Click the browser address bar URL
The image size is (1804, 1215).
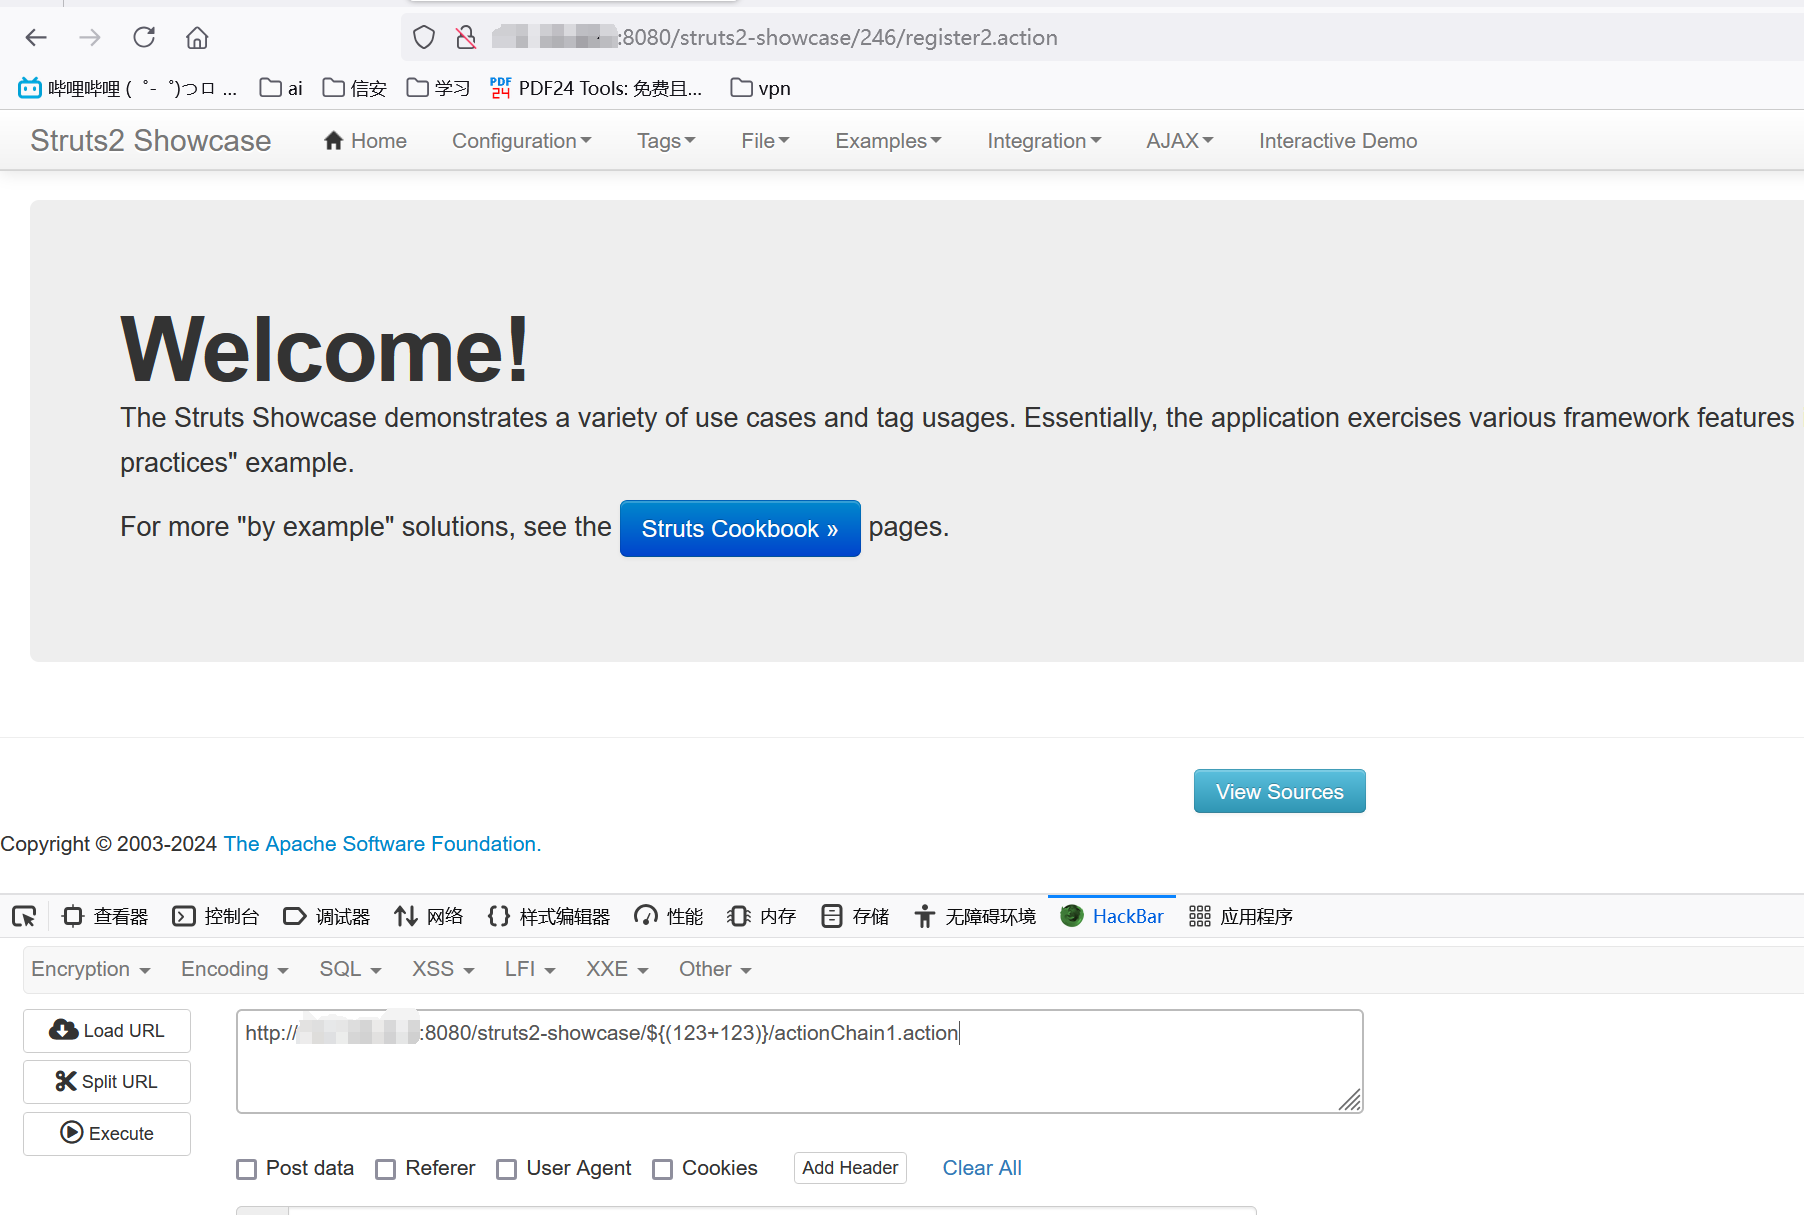775,38
